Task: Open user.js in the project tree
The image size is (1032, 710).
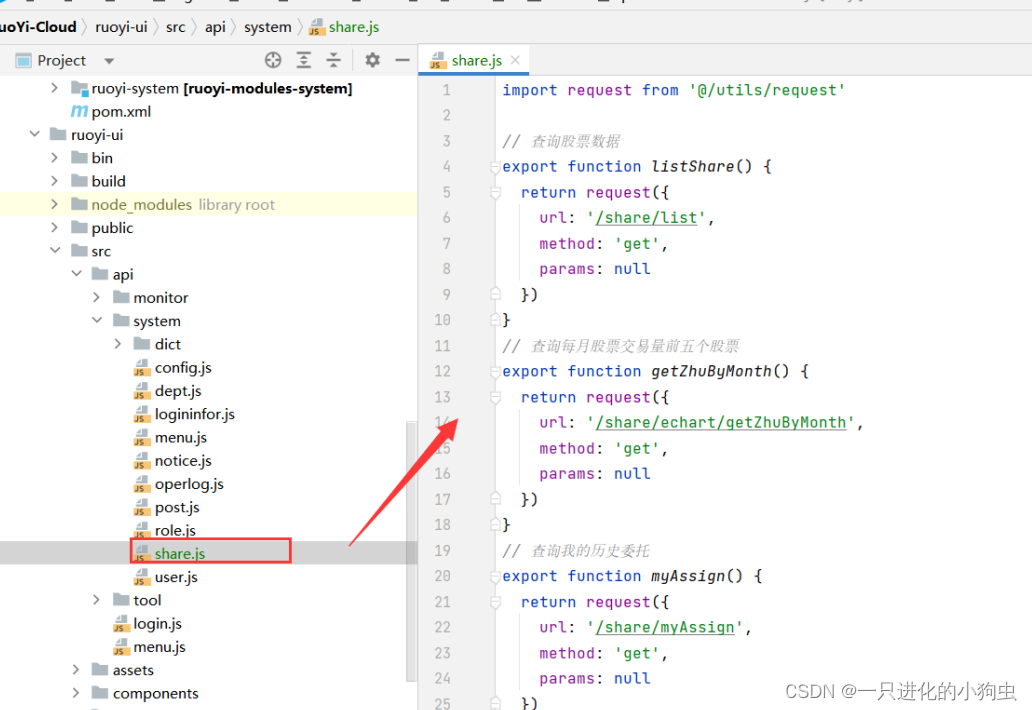Action: (x=175, y=577)
